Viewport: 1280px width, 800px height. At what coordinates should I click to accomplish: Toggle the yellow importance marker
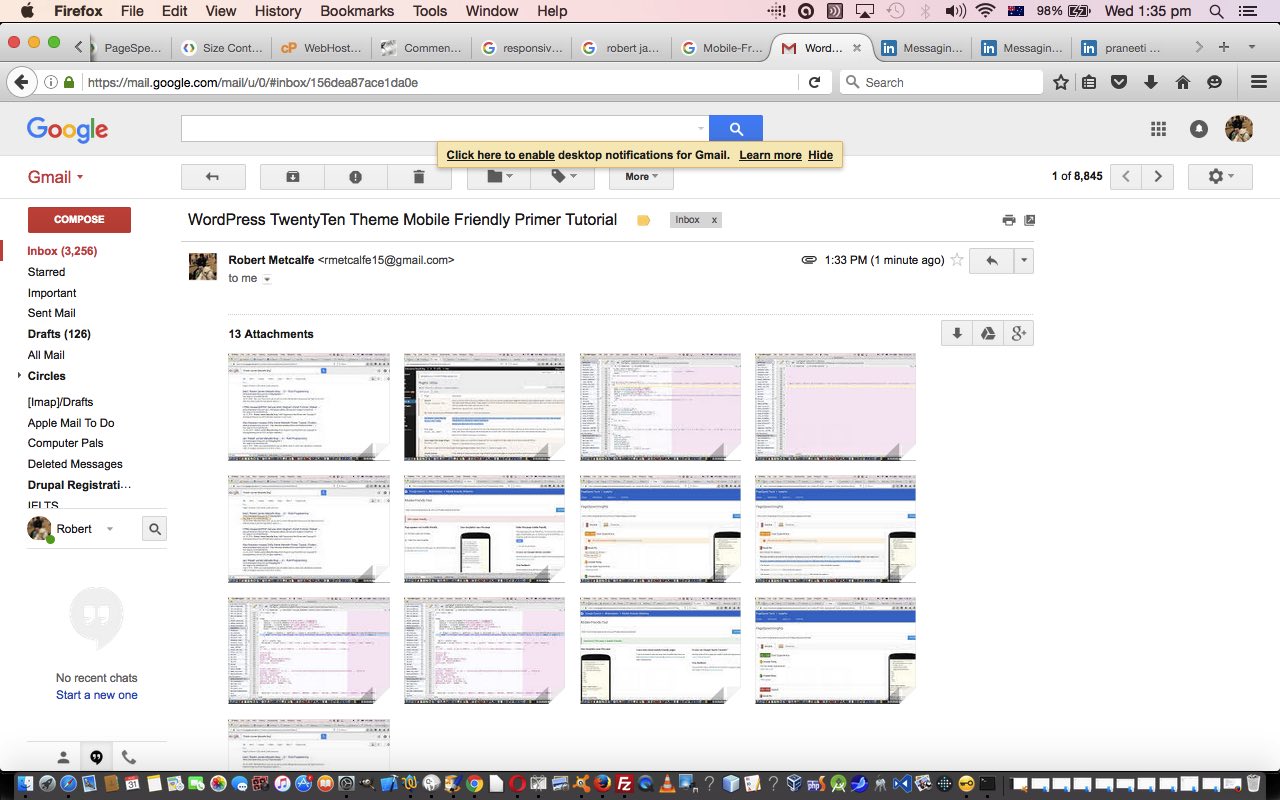pos(643,220)
